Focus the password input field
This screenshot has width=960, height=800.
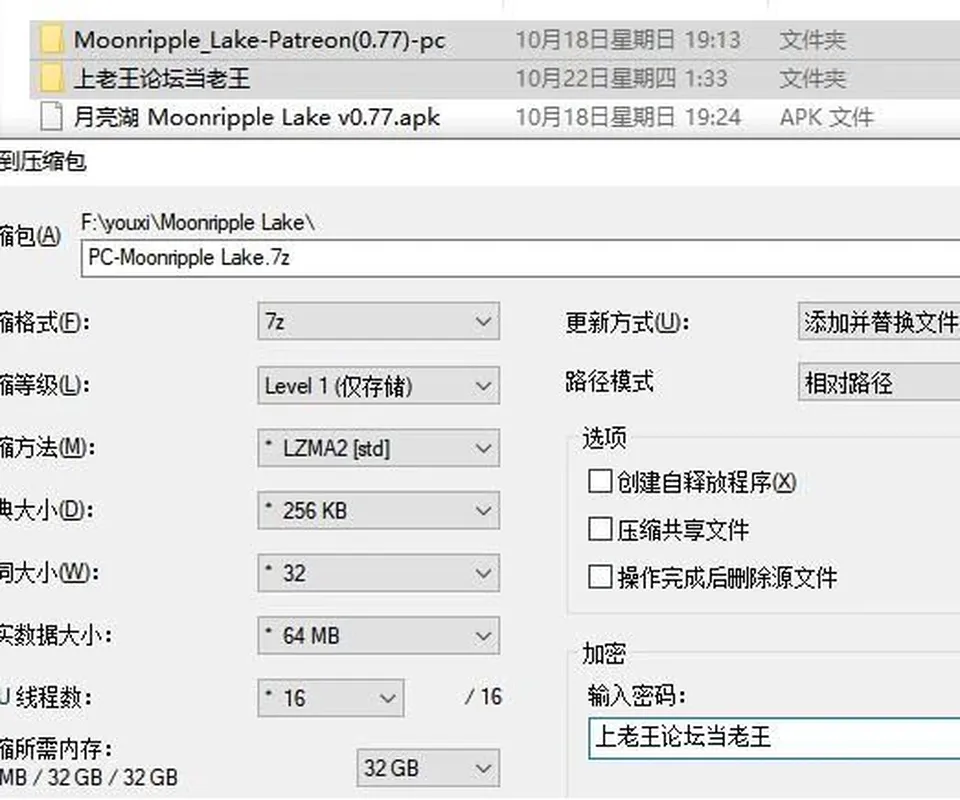click(774, 737)
